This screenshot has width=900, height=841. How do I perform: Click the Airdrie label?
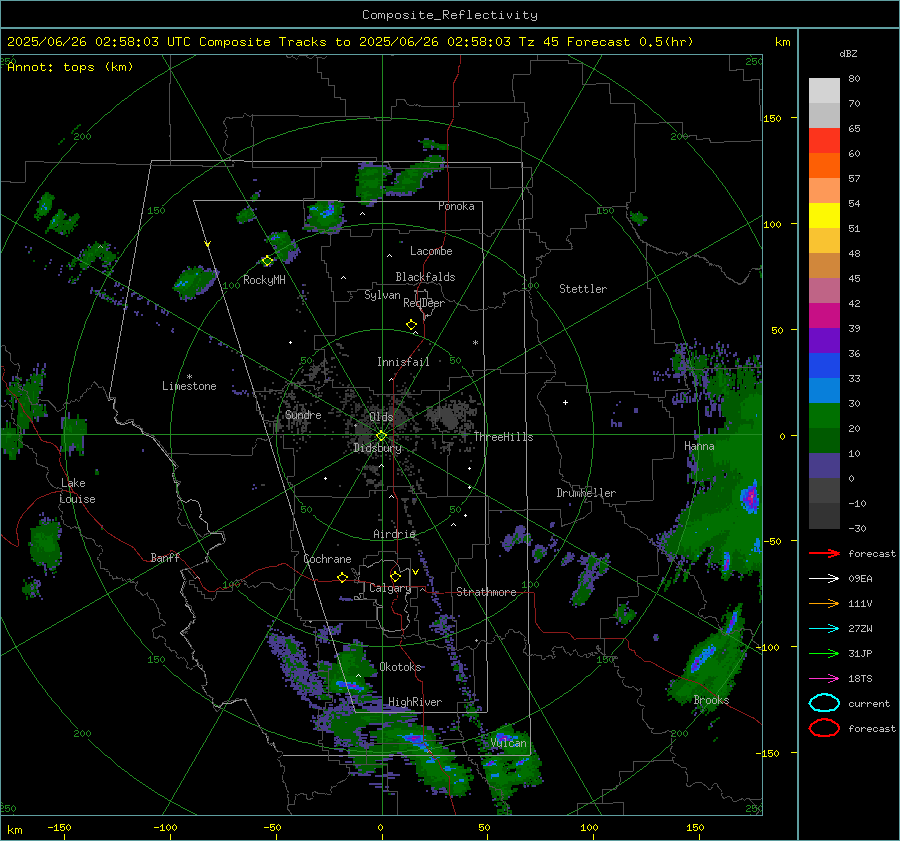(x=394, y=534)
